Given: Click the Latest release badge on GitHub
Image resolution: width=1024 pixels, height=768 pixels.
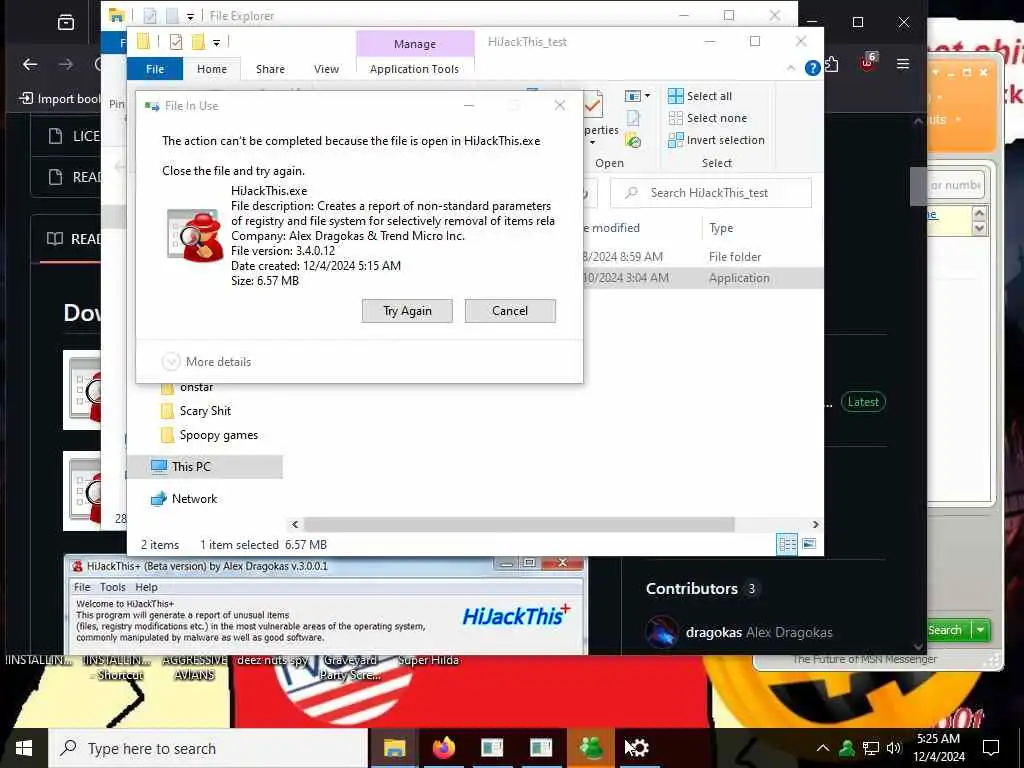Looking at the screenshot, I should tap(863, 402).
